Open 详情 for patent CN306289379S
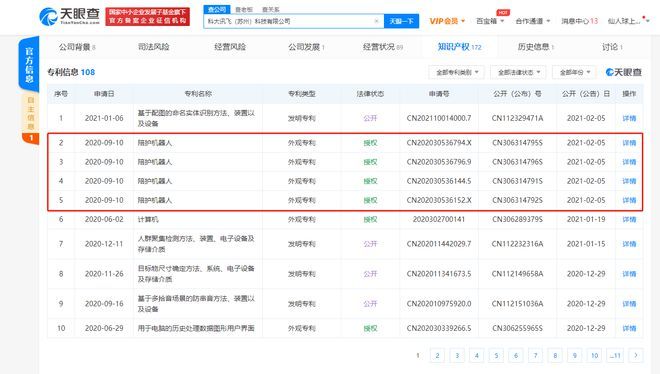 pos(629,220)
